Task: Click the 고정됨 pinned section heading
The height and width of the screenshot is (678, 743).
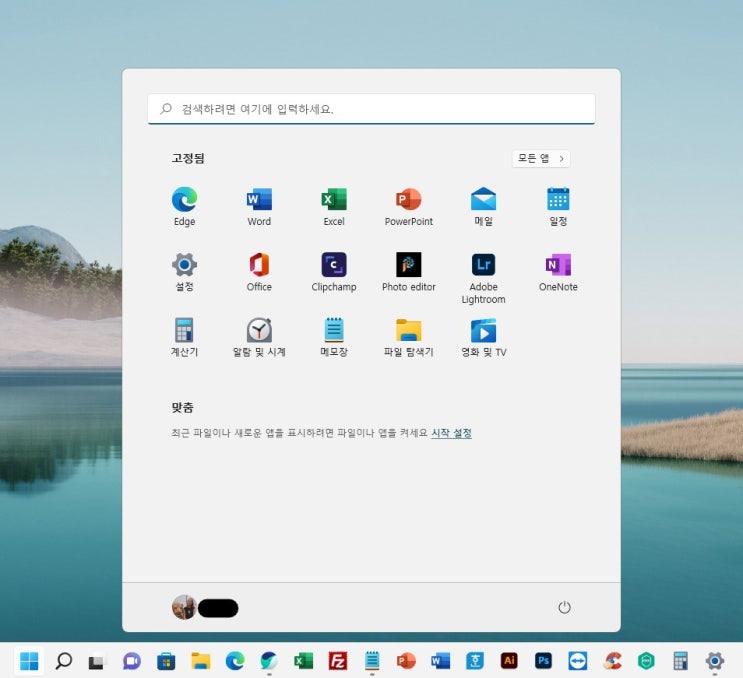Action: pos(188,158)
